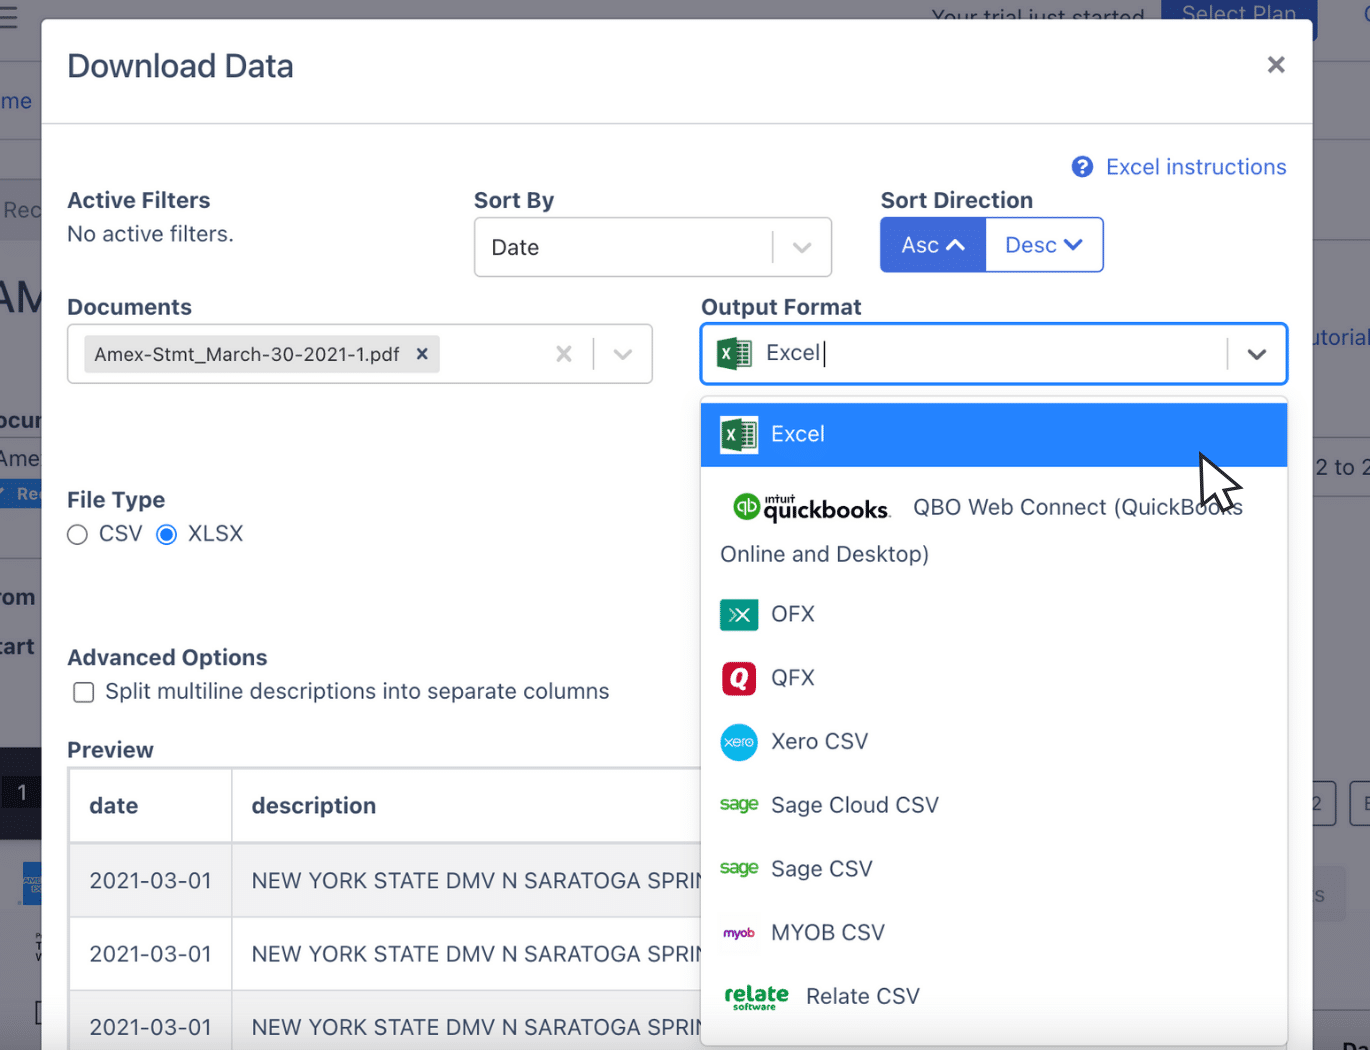The image size is (1370, 1050).
Task: Select Asc sort direction
Action: tap(933, 245)
